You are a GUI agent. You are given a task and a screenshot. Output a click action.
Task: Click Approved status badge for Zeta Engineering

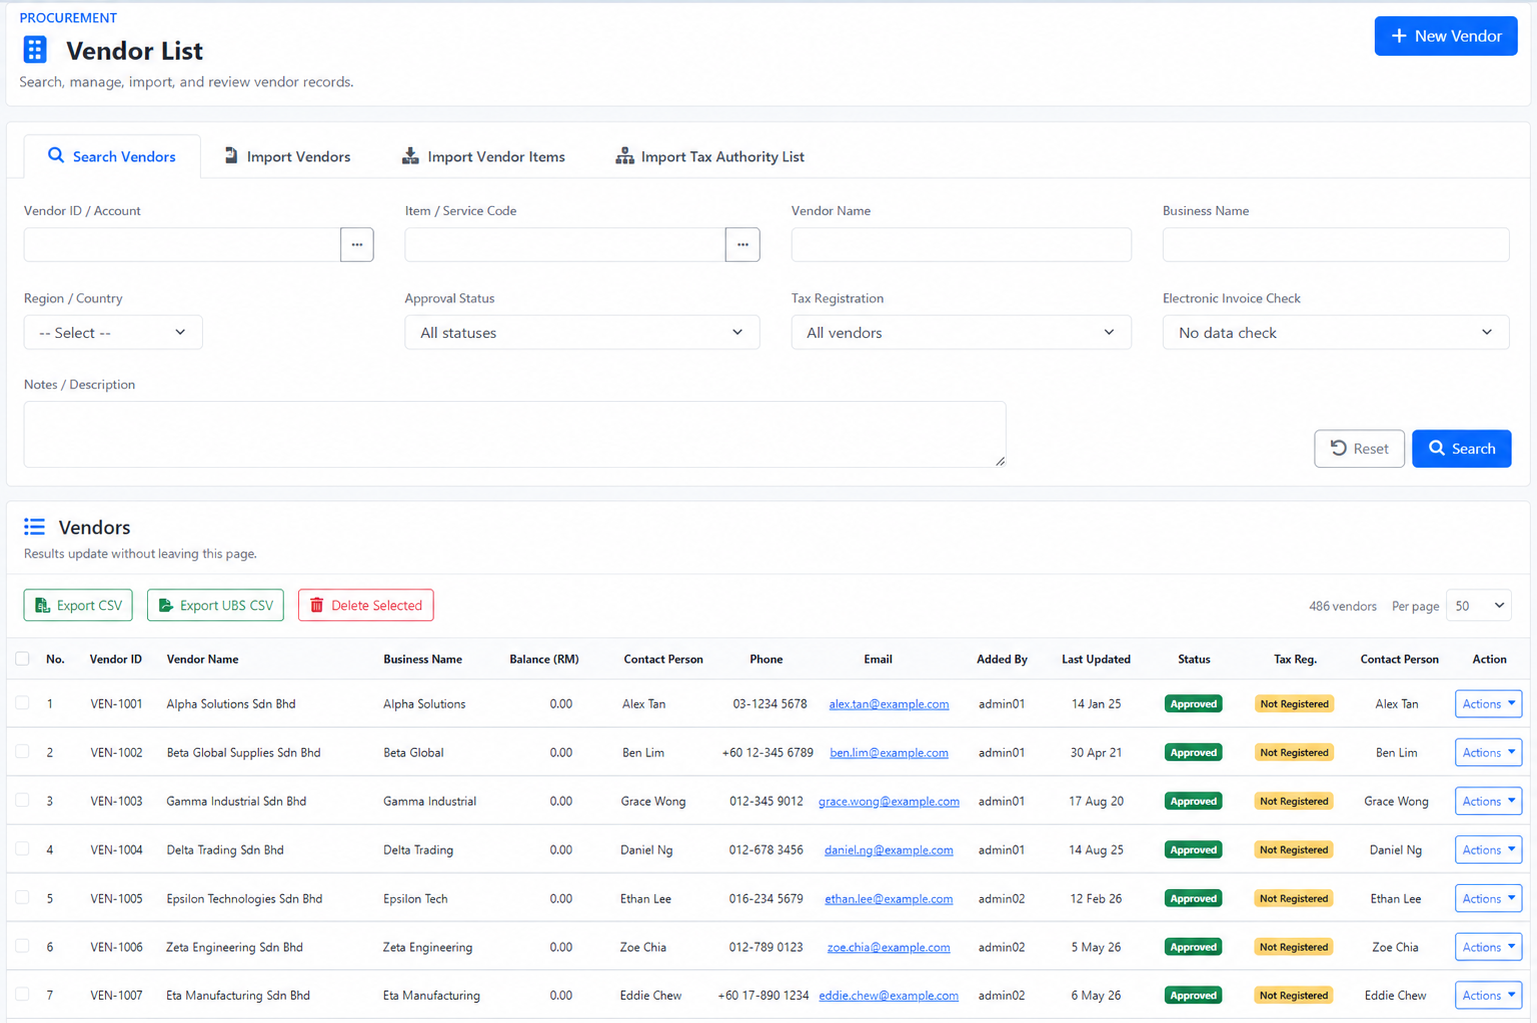(x=1193, y=947)
